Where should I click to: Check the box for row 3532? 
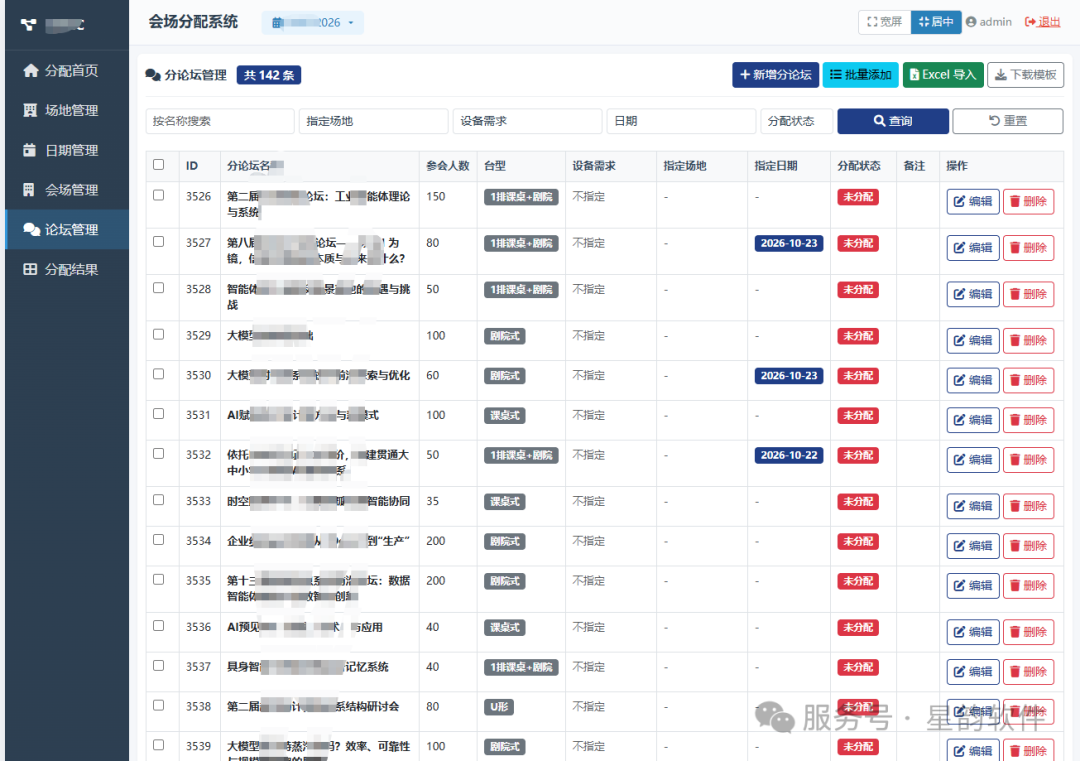pos(158,454)
